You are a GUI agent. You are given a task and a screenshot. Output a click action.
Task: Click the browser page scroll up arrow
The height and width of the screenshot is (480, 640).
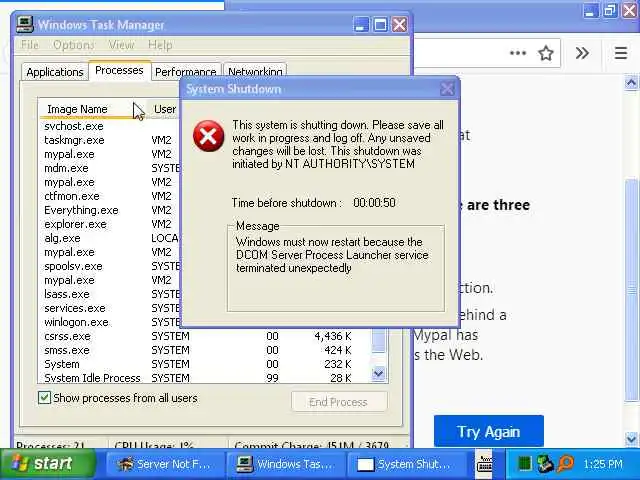pyautogui.click(x=631, y=82)
